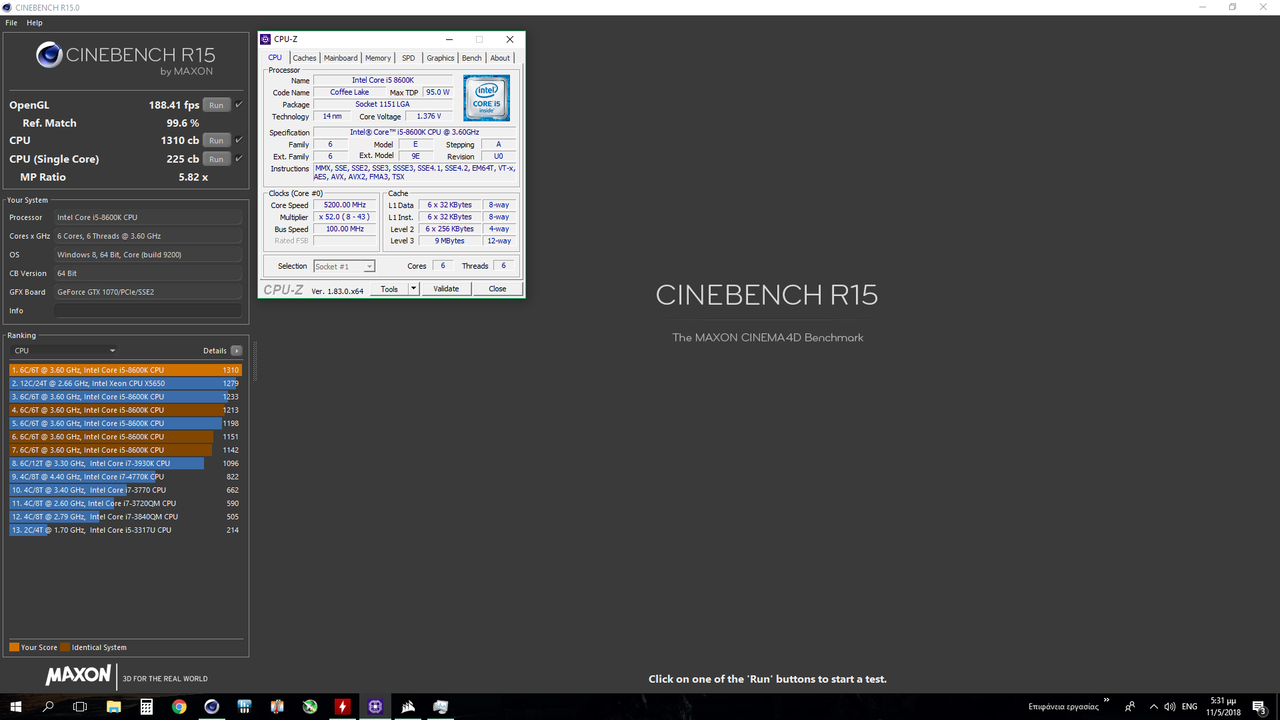Screen dimensions: 1280x720
Task: Switch to CPU-Z Caches tab
Action: point(304,58)
